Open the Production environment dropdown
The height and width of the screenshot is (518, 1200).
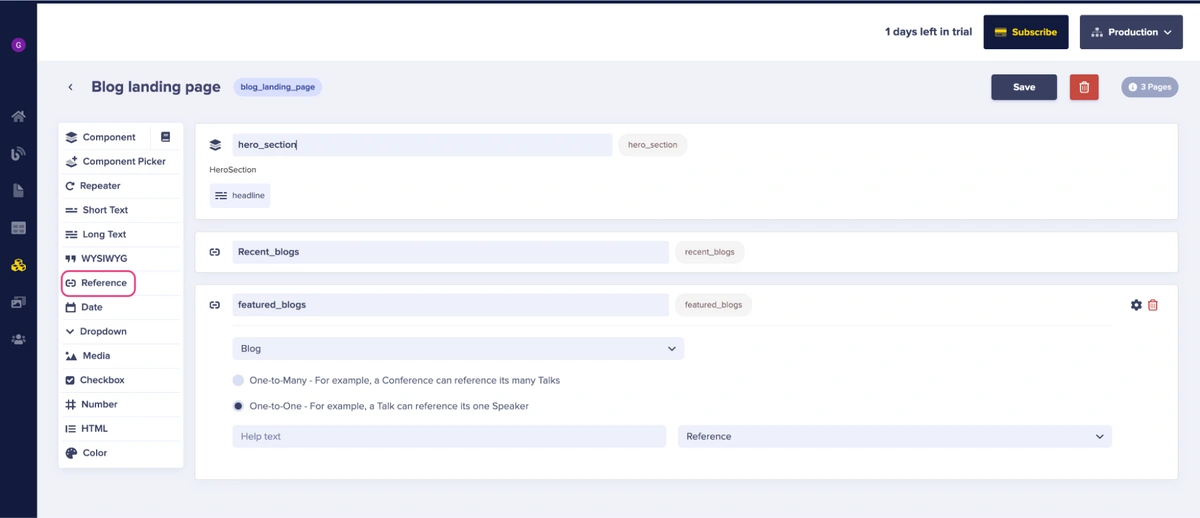(1131, 32)
